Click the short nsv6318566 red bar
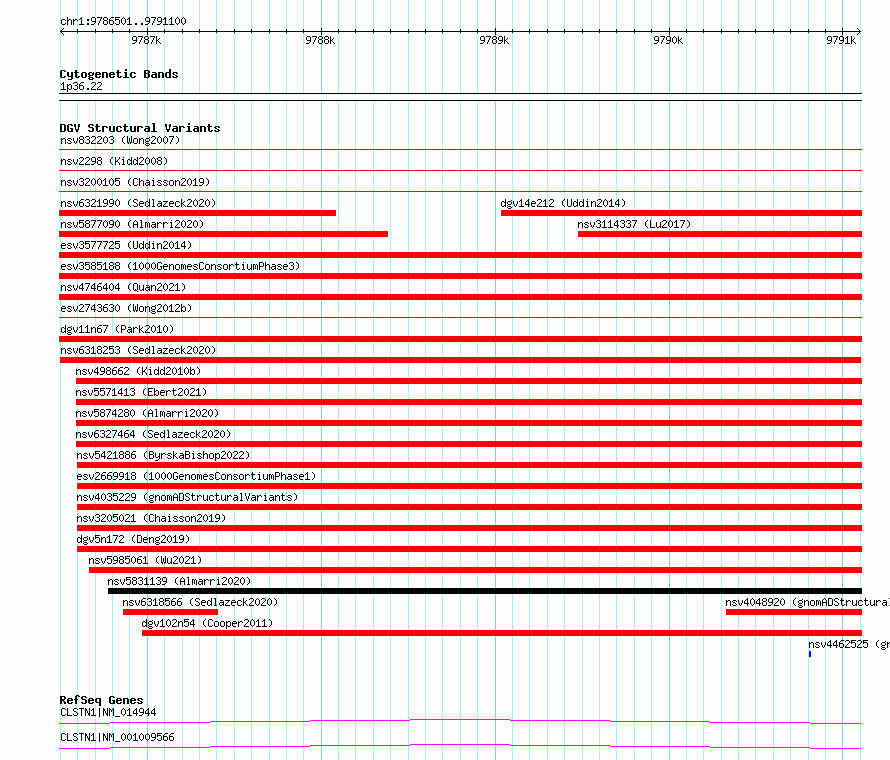This screenshot has height=760, width=890. tap(170, 612)
